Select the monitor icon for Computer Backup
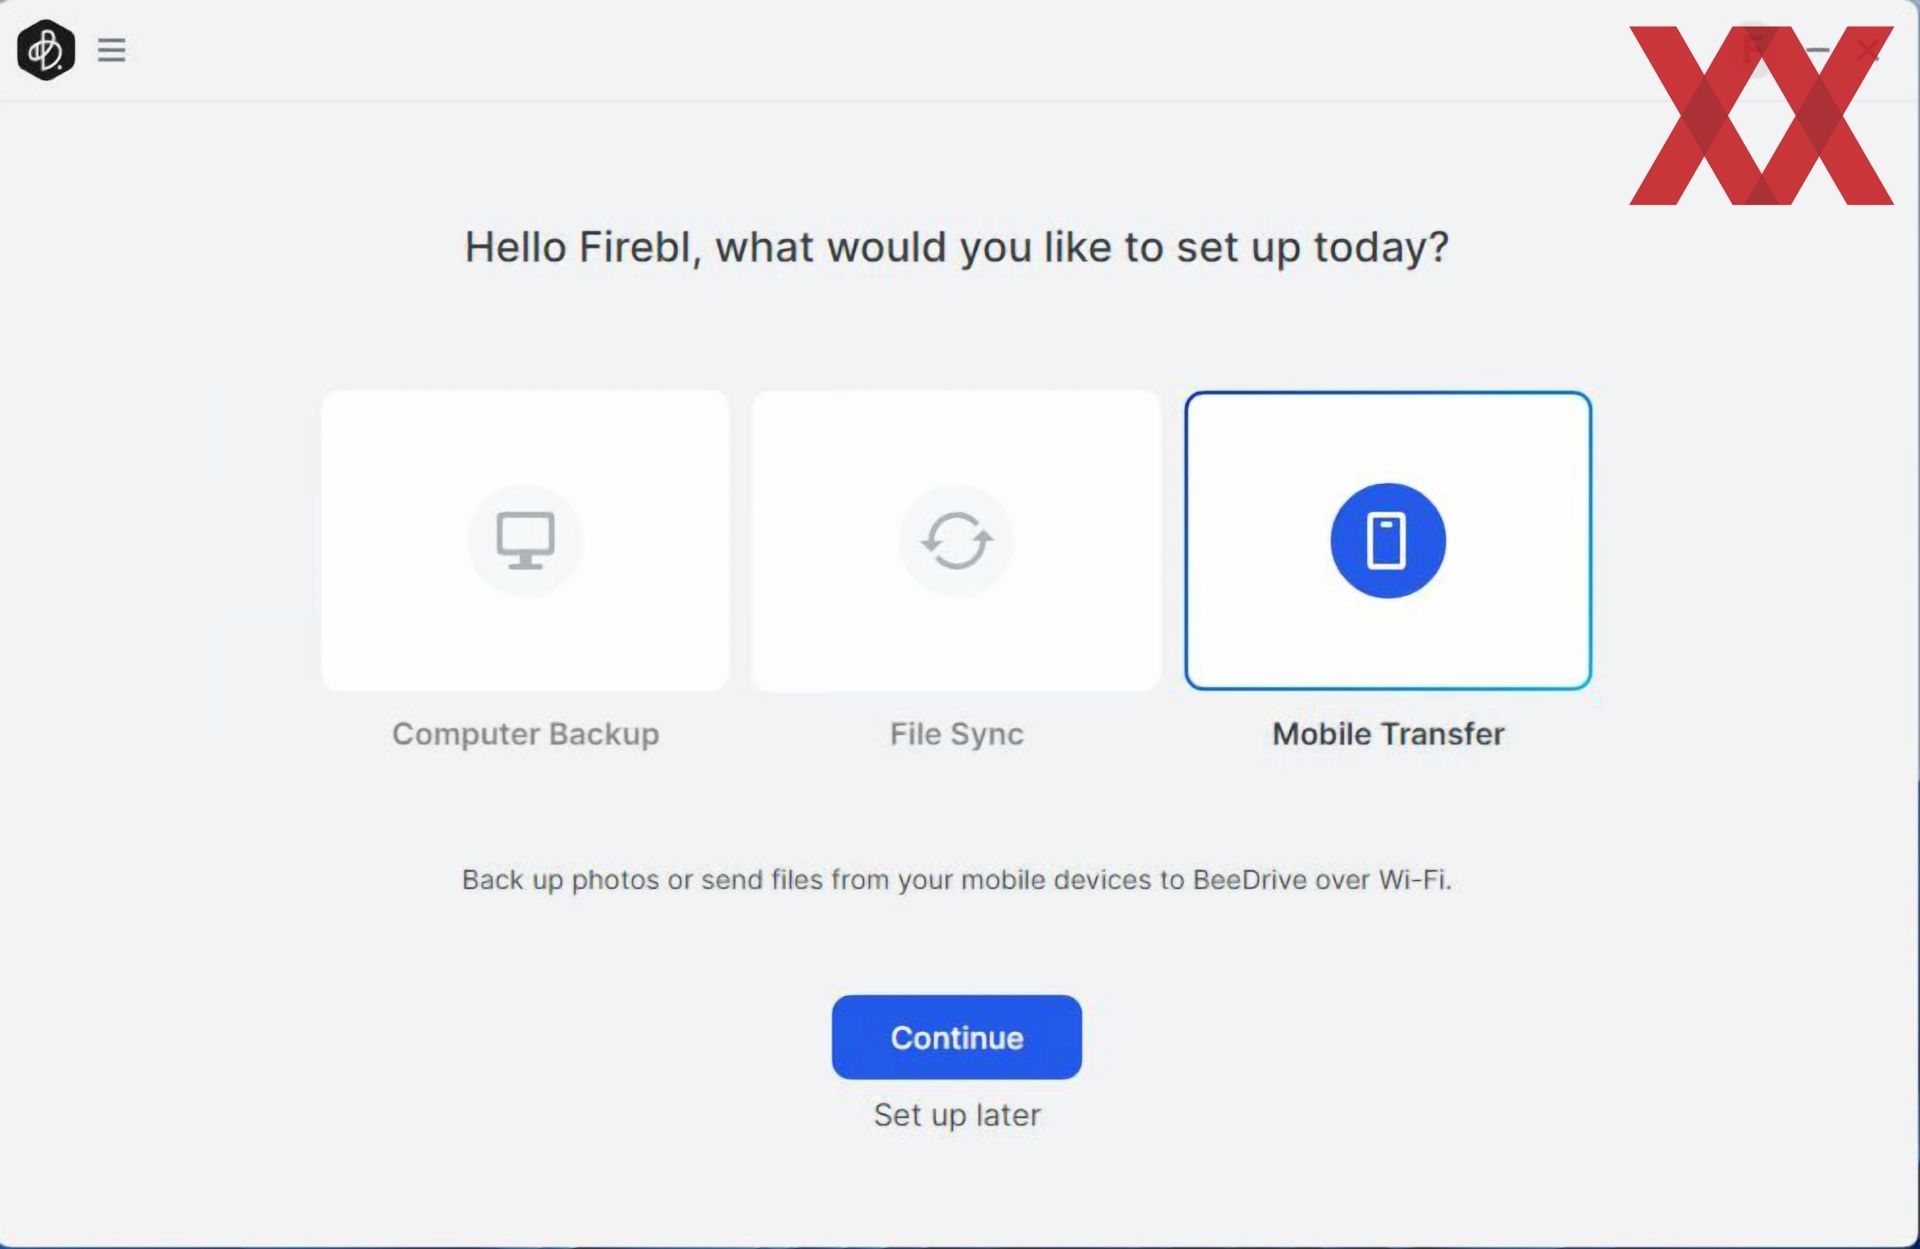Screen dimensions: 1920x1249 point(525,541)
